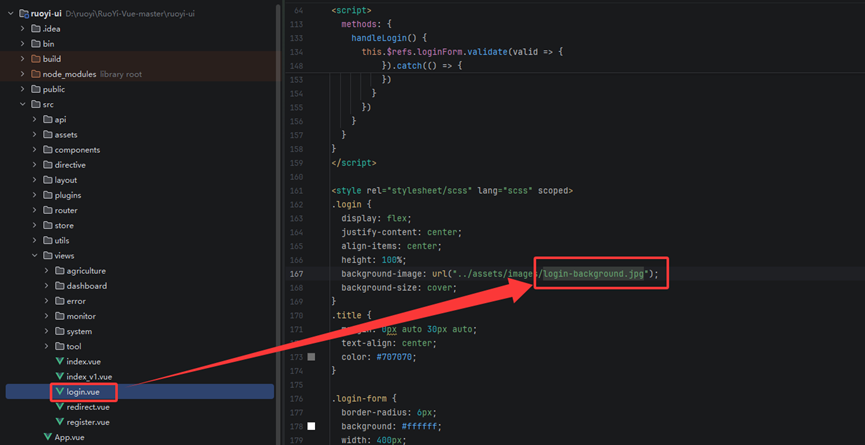Screen dimensions: 865x445
Task: Click the login-background.jpg path in code
Action: pyautogui.click(x=594, y=274)
